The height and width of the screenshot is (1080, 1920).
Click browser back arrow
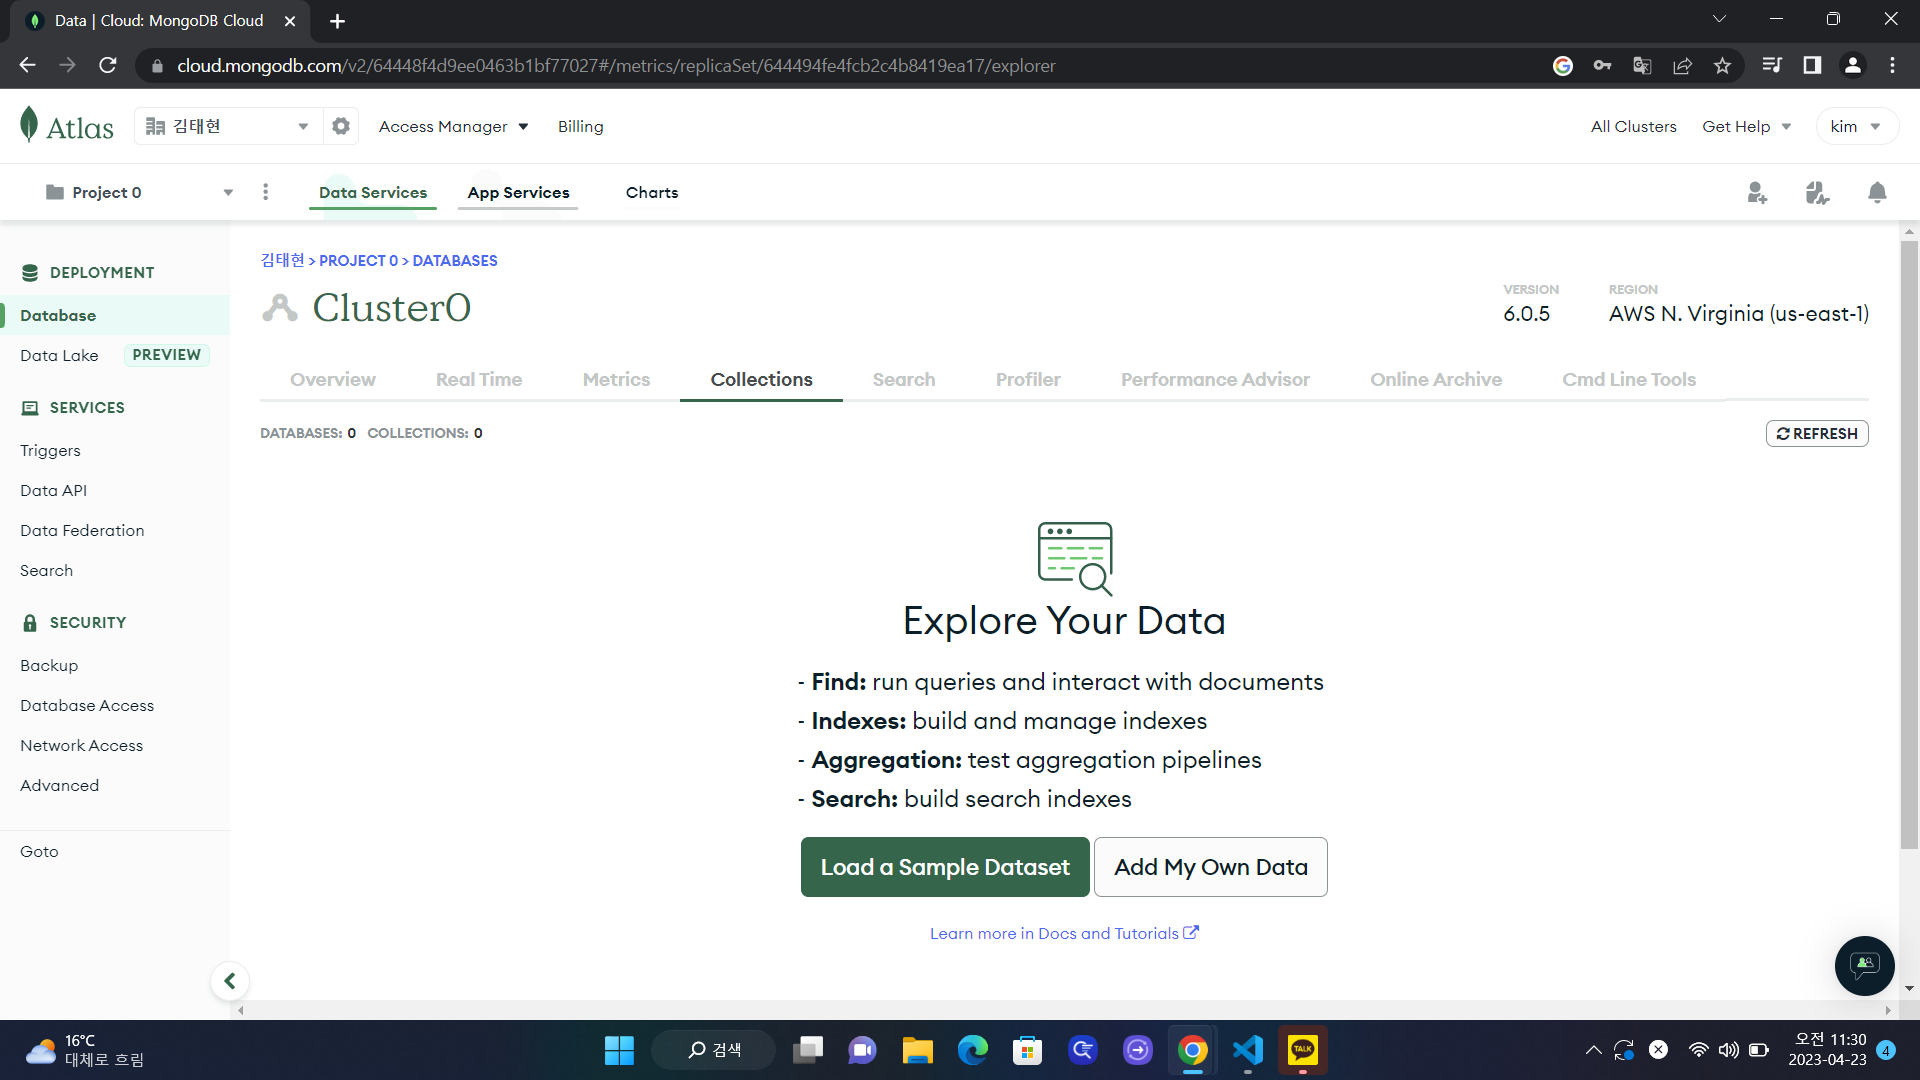pyautogui.click(x=27, y=65)
